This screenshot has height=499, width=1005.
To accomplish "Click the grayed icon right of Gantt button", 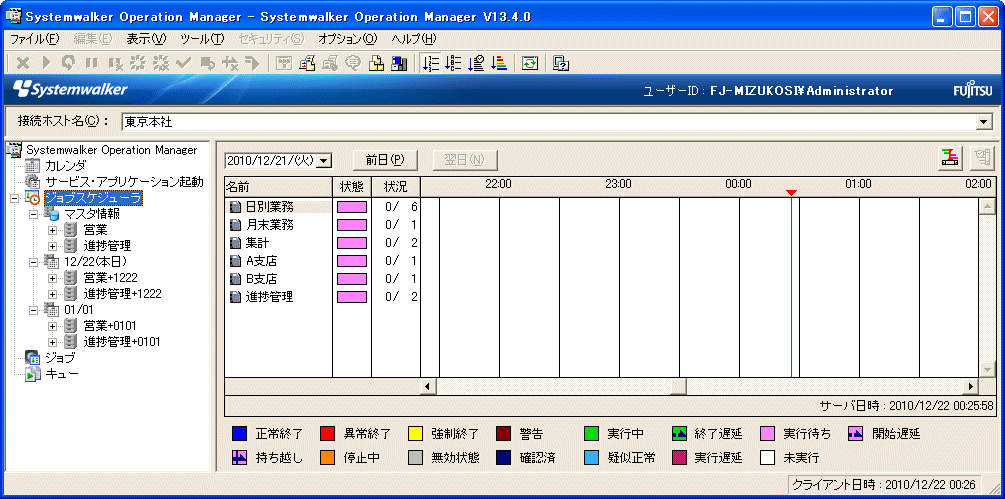I will (980, 158).
